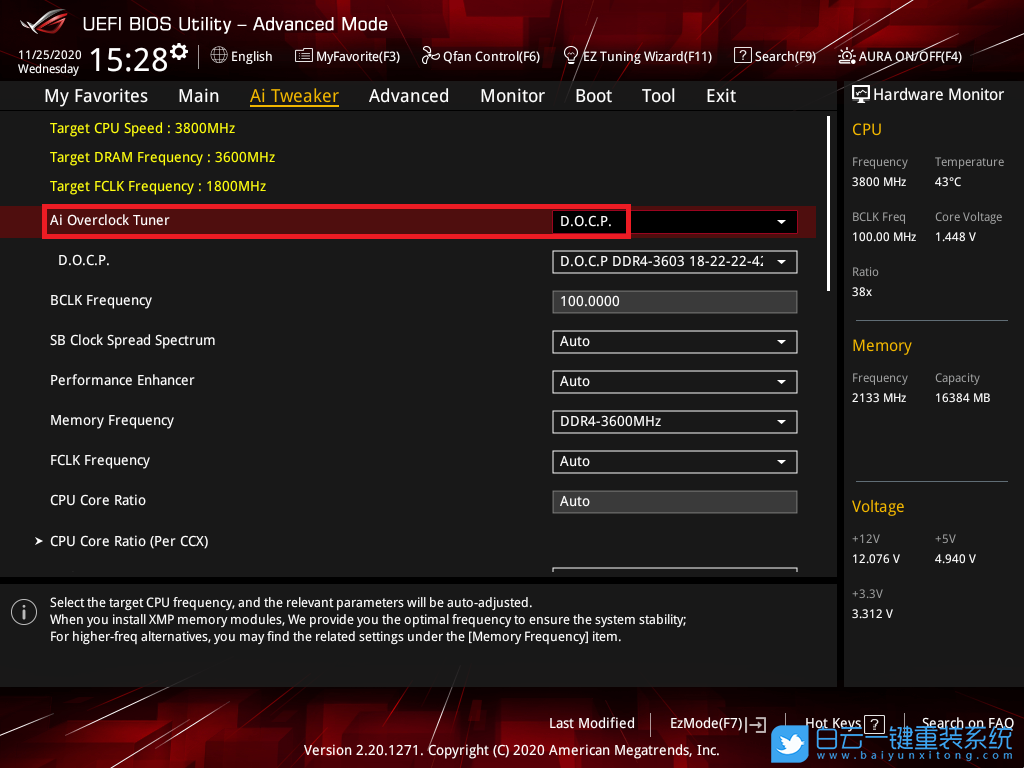This screenshot has height=768, width=1024.
Task: Expand the Memory Frequency dropdown
Action: pos(674,422)
